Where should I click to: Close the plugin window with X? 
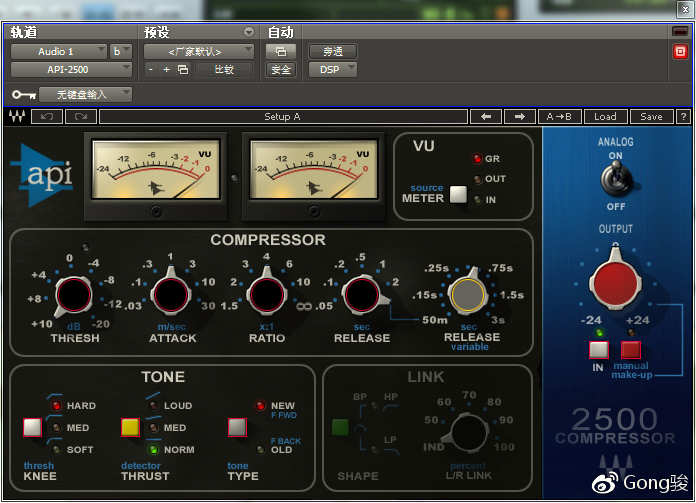point(685,9)
